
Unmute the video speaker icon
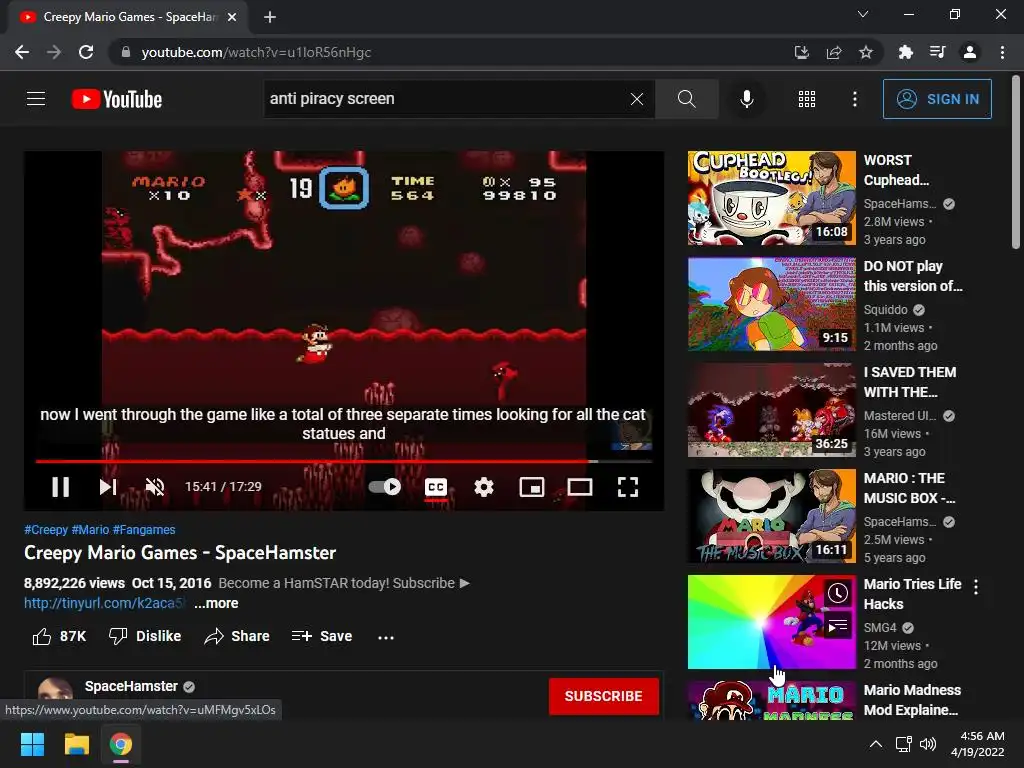pos(155,487)
